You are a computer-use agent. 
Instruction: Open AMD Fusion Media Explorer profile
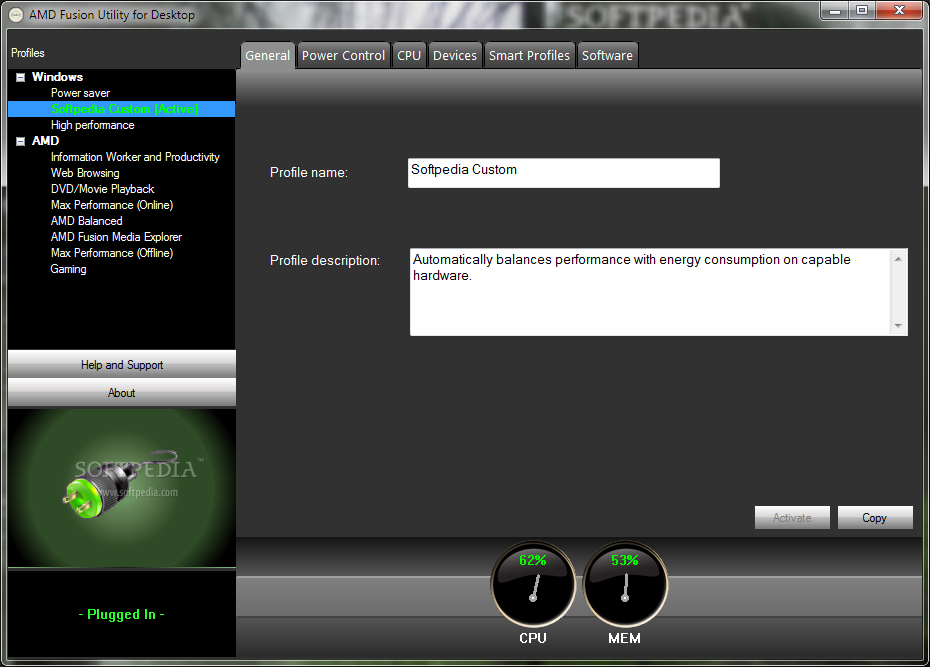pos(116,237)
